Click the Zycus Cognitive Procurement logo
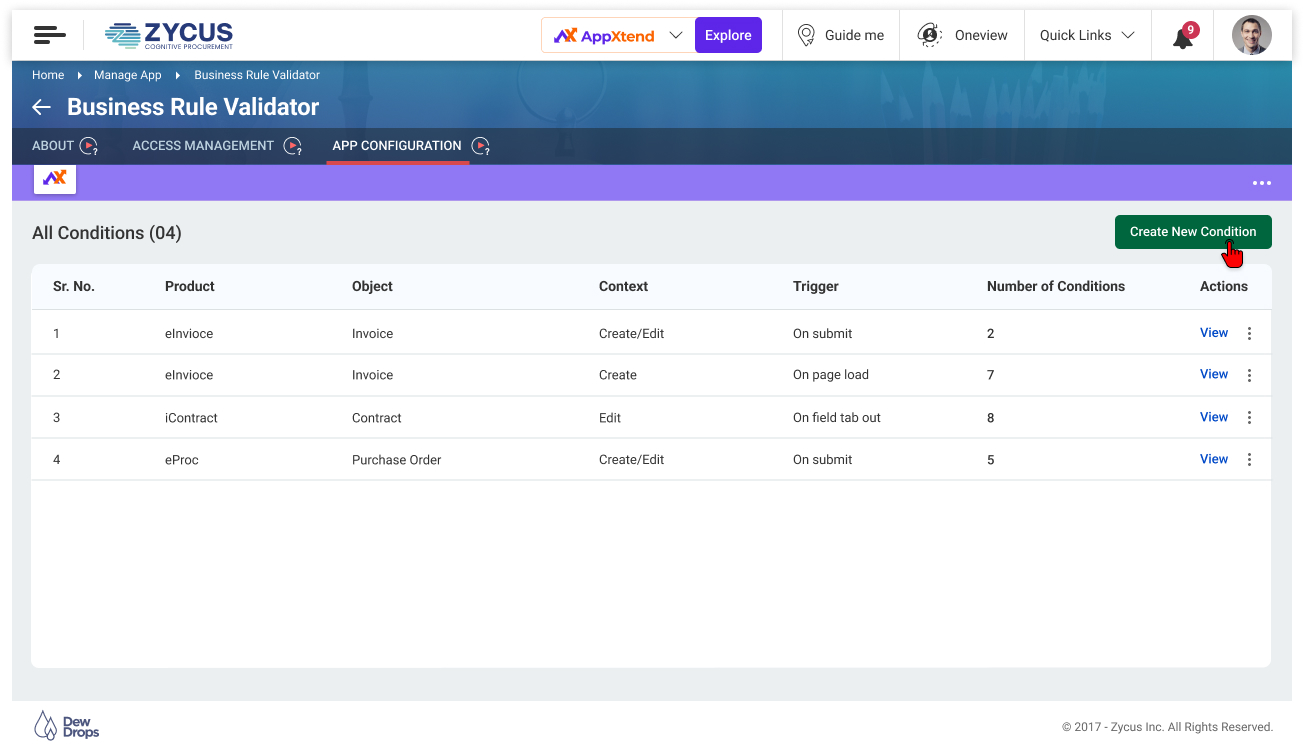 point(169,35)
